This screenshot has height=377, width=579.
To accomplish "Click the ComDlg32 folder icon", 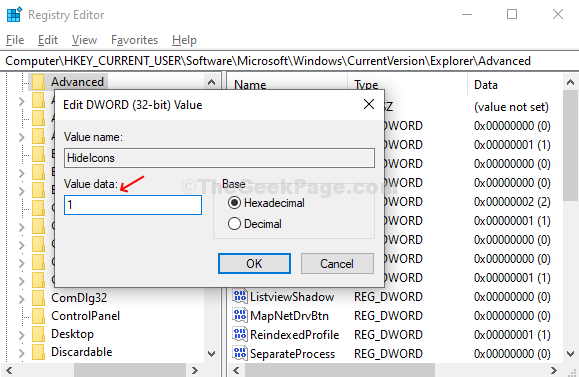I will 38,298.
